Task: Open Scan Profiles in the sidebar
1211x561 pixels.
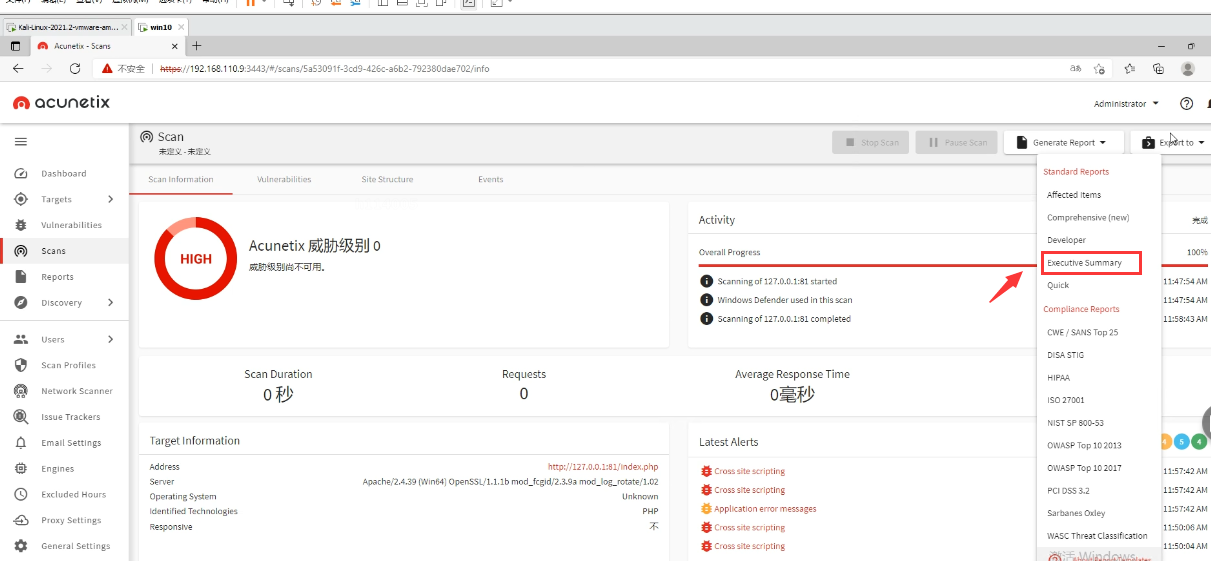Action: (68, 366)
